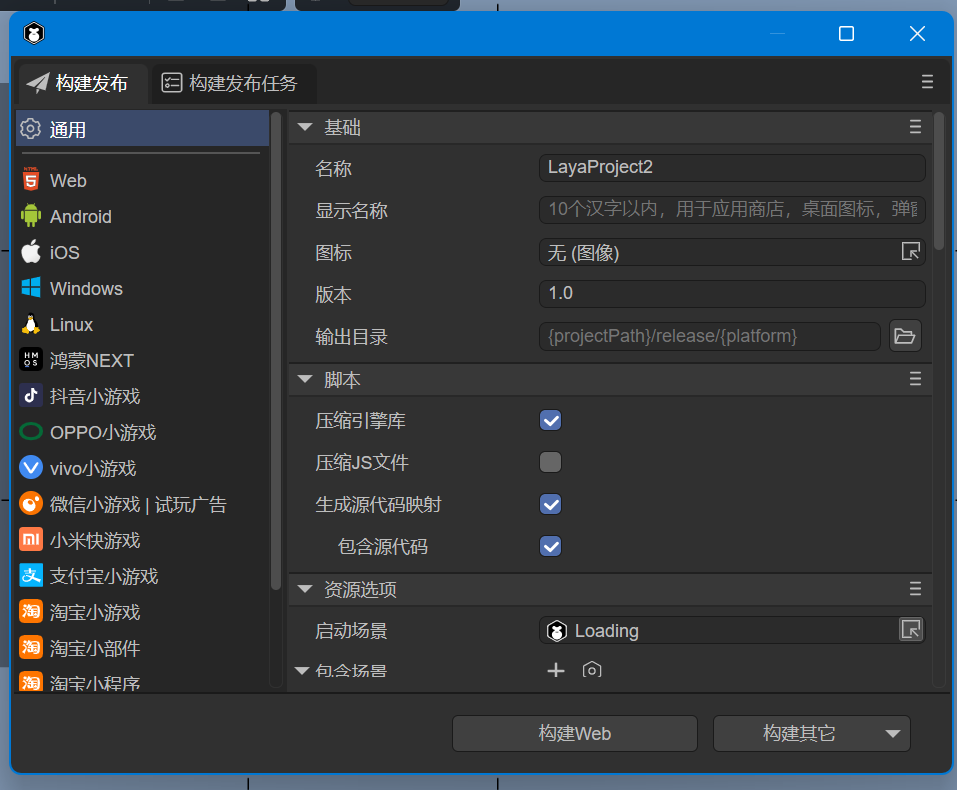Add a scene with the plus icon
The width and height of the screenshot is (957, 790).
point(556,670)
